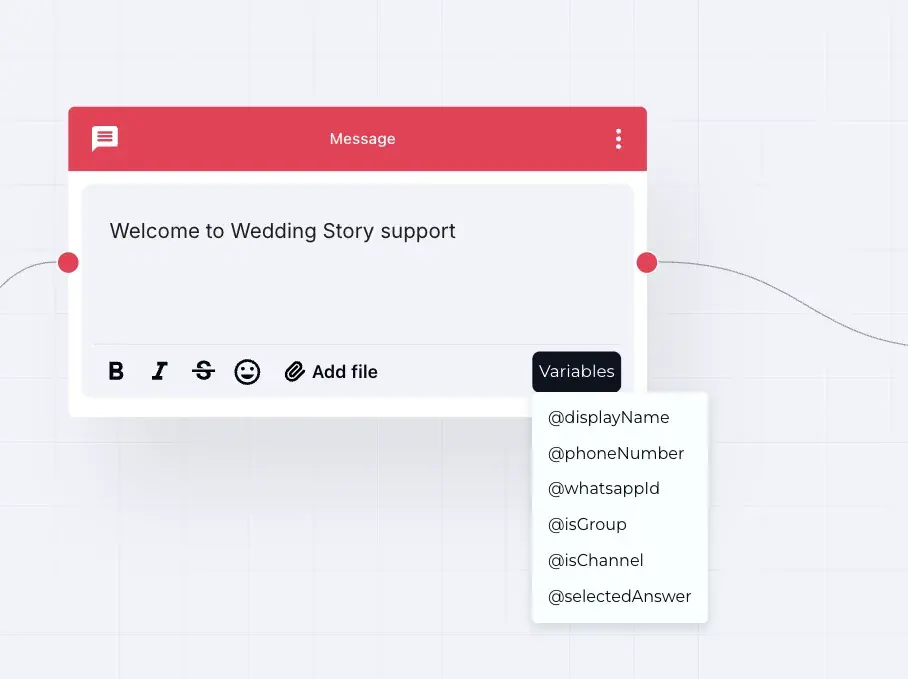The image size is (908, 679).
Task: Apply bold formatting in the message toolbar
Action: pos(116,371)
